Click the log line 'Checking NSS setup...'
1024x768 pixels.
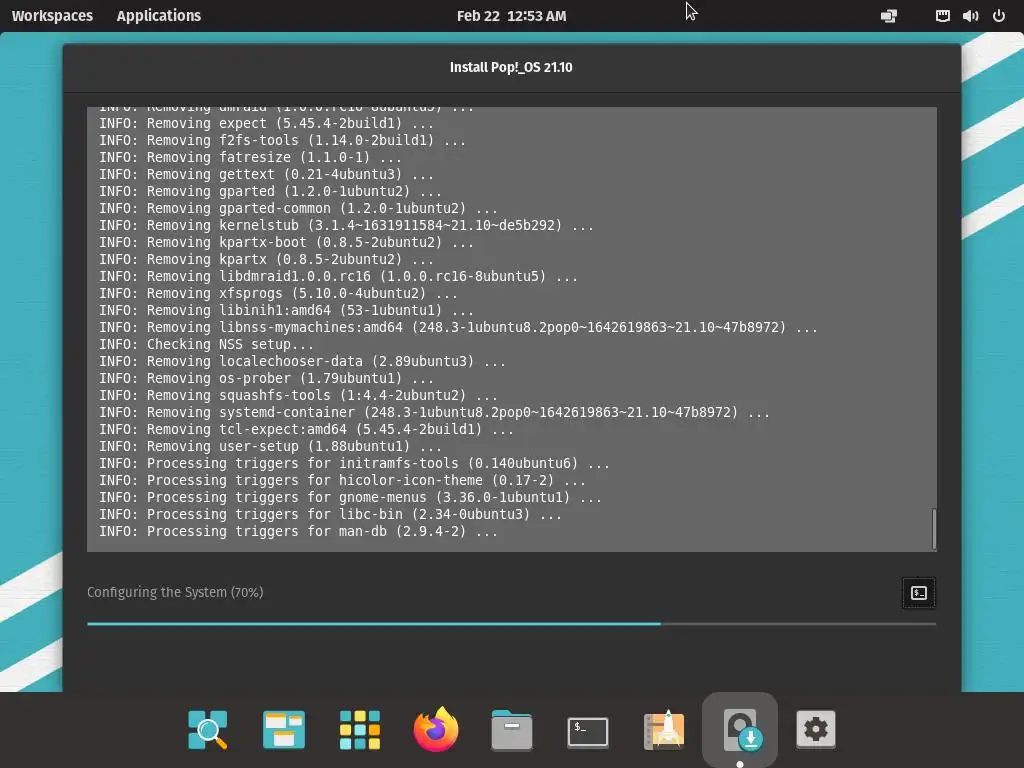(x=206, y=344)
